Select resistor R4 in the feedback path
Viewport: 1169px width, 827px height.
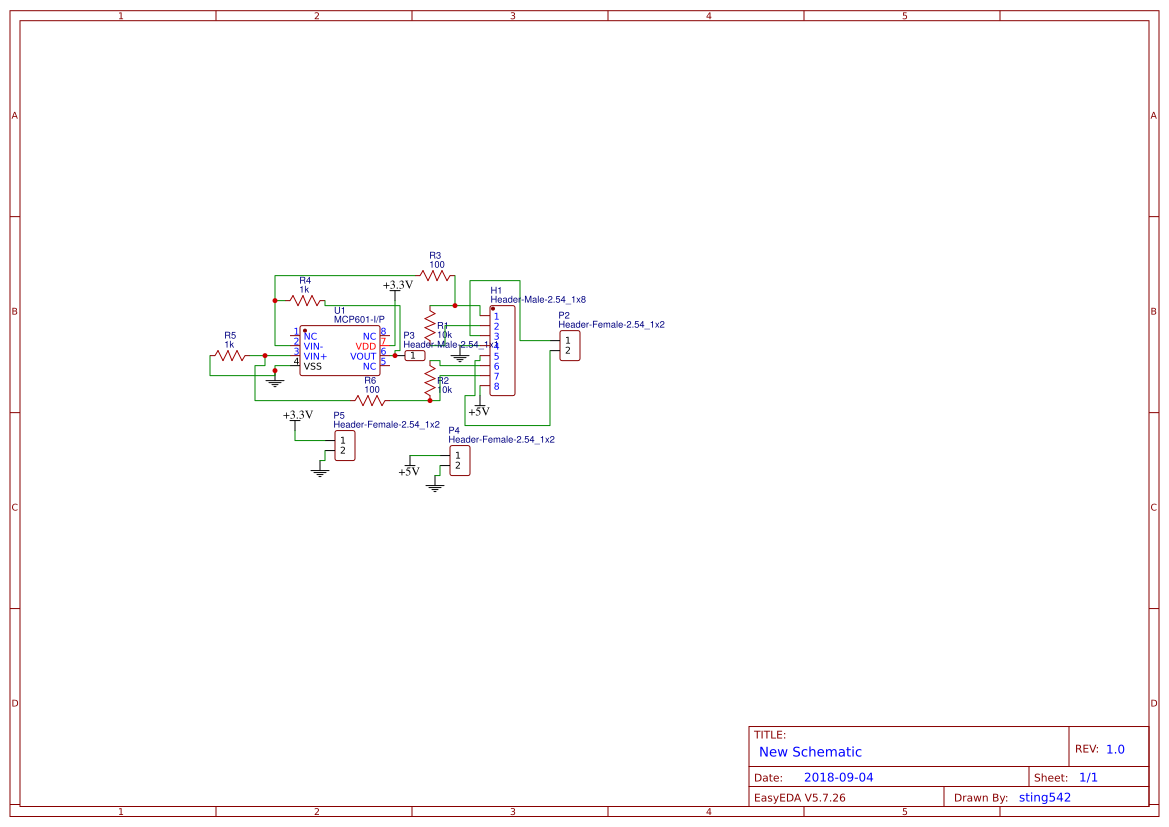click(x=306, y=302)
